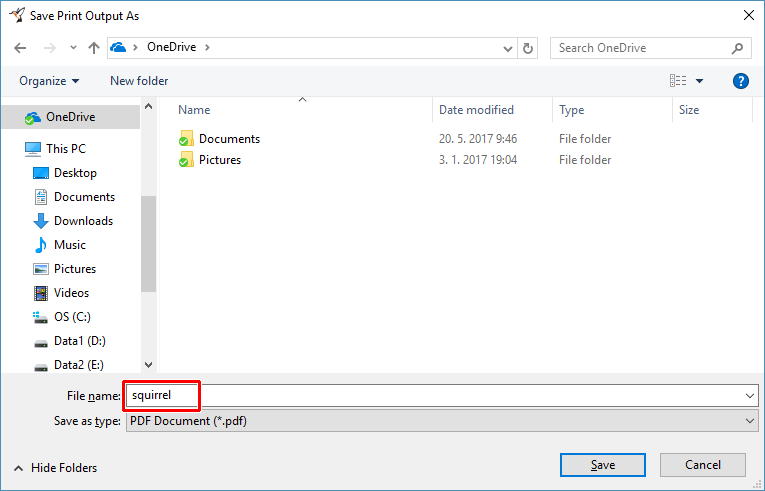This screenshot has height=491, width=765.
Task: Collapse the dialog with Hide Folders
Action: coord(55,468)
